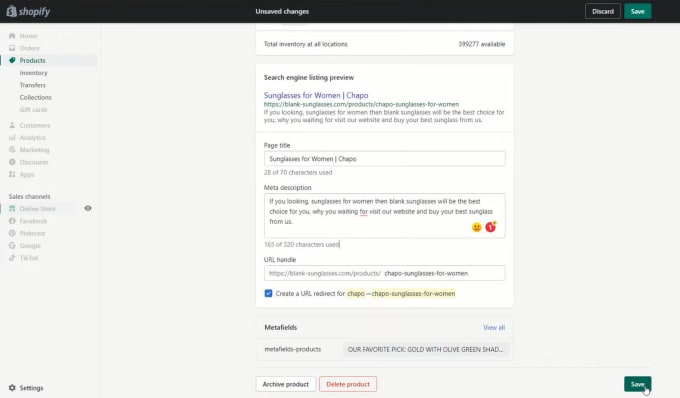The image size is (680, 398).
Task: Click '399277 available' inventory text
Action: (x=481, y=44)
